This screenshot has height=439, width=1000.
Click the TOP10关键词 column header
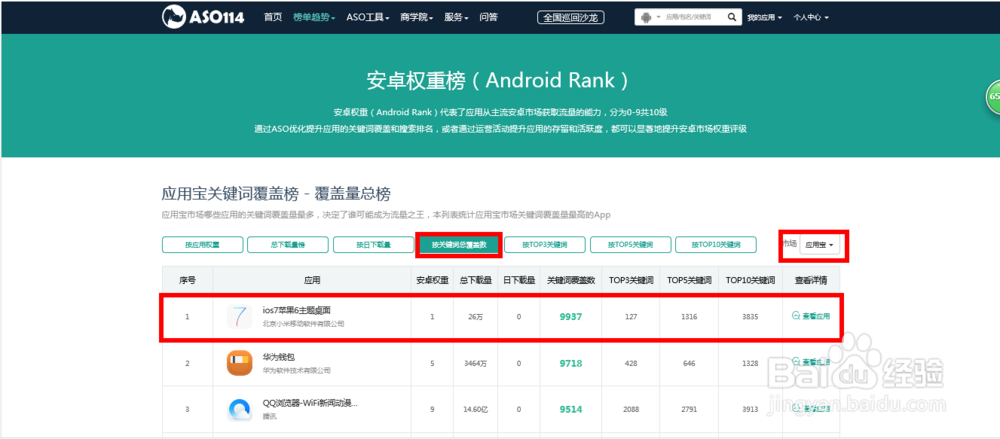click(750, 280)
